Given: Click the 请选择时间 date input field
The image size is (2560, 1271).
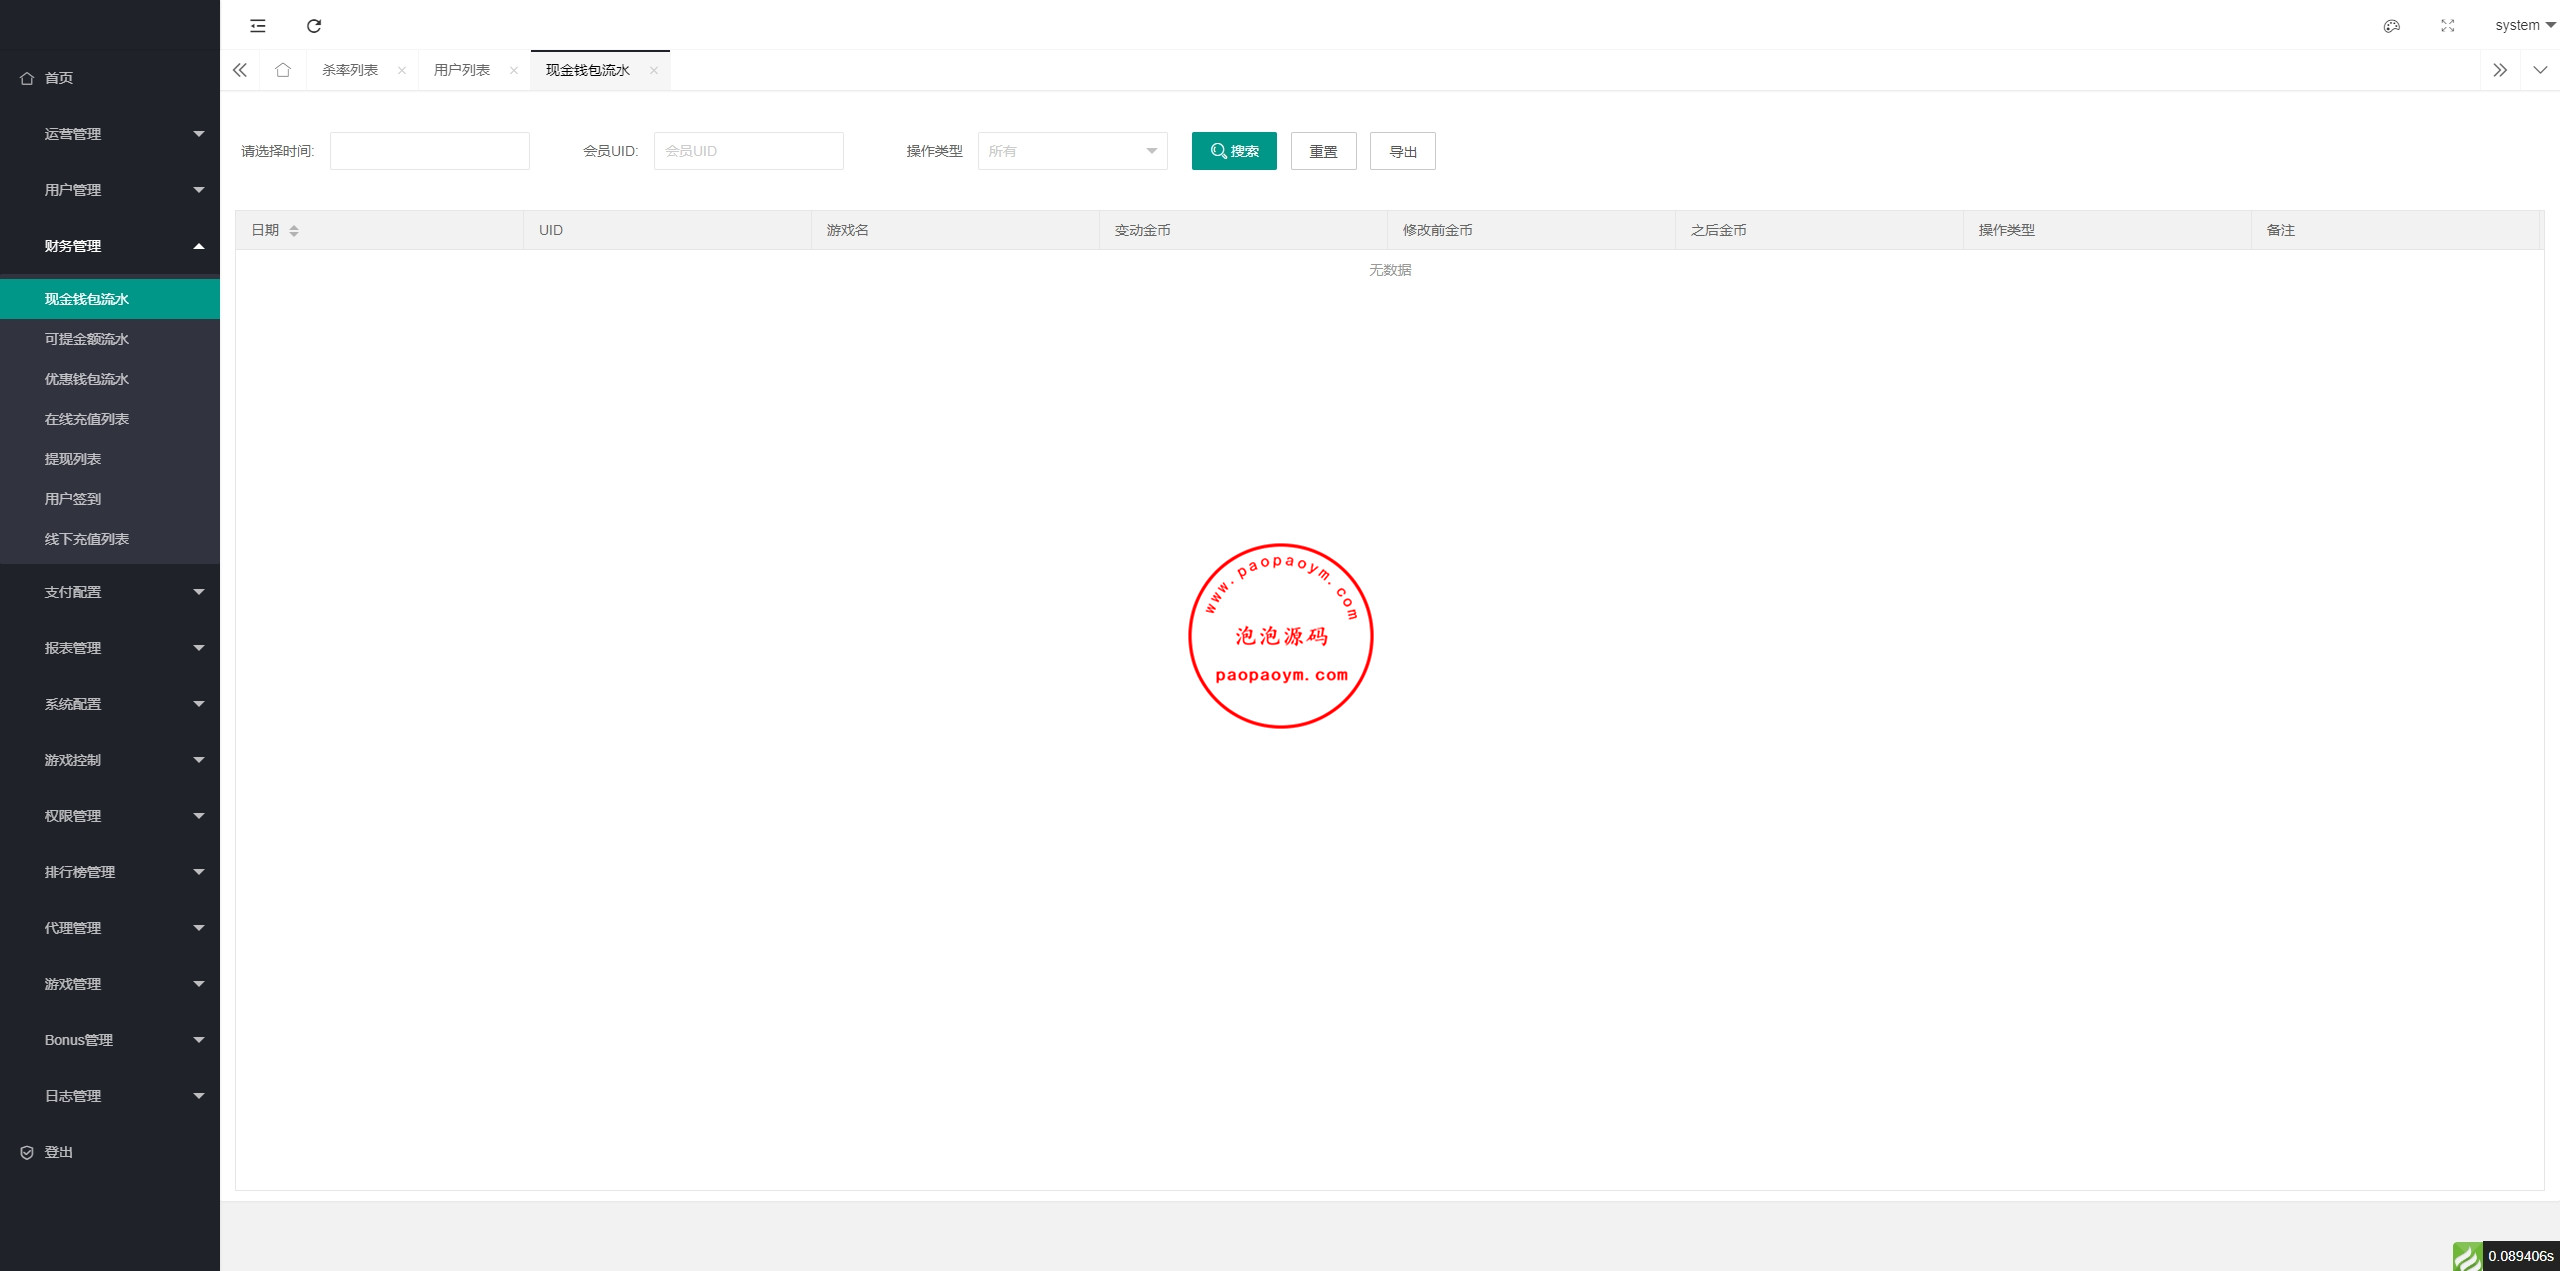Looking at the screenshot, I should 430,151.
